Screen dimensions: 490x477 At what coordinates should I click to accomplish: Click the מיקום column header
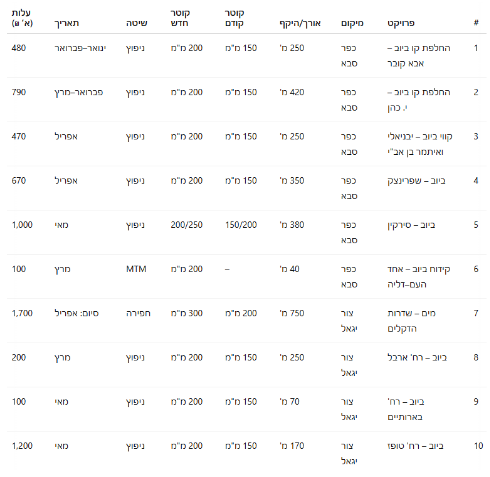(352, 23)
